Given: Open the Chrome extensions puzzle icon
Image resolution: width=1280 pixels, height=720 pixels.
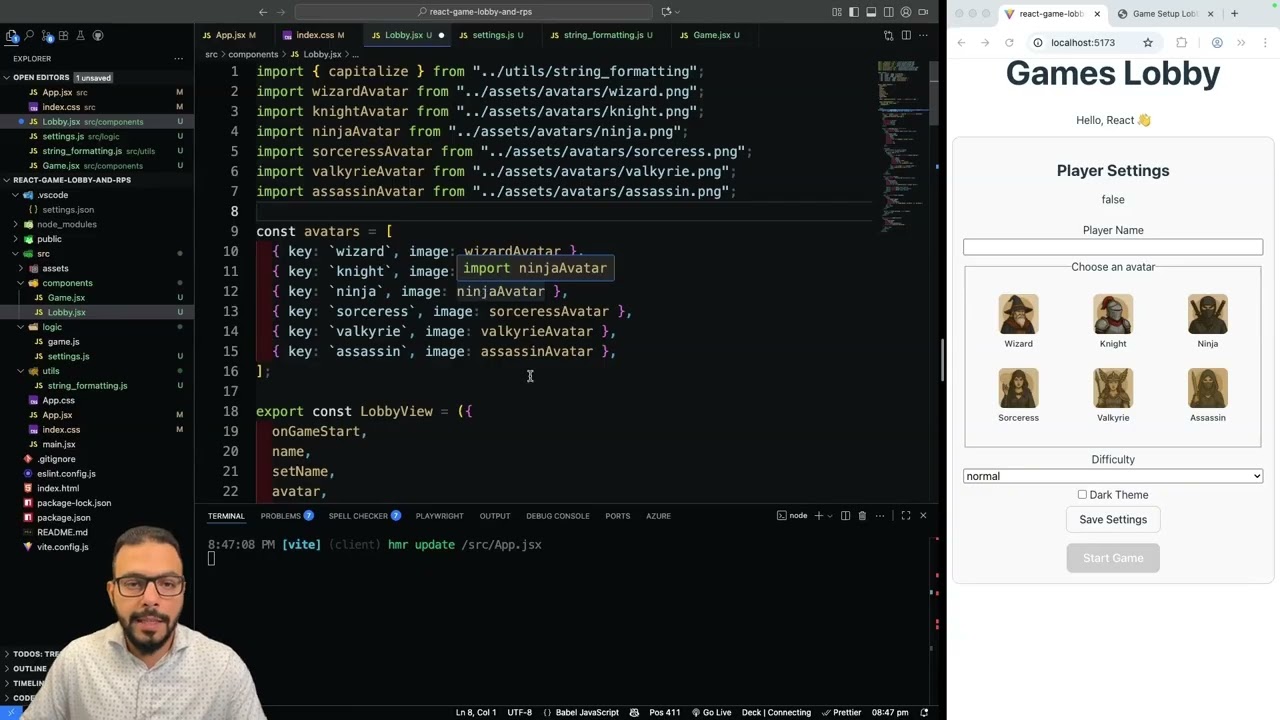Looking at the screenshot, I should coord(1182,43).
